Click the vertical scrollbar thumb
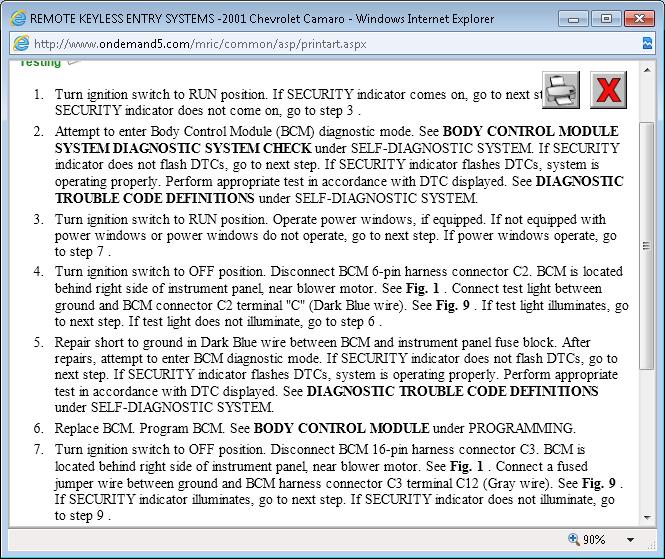 (647, 246)
